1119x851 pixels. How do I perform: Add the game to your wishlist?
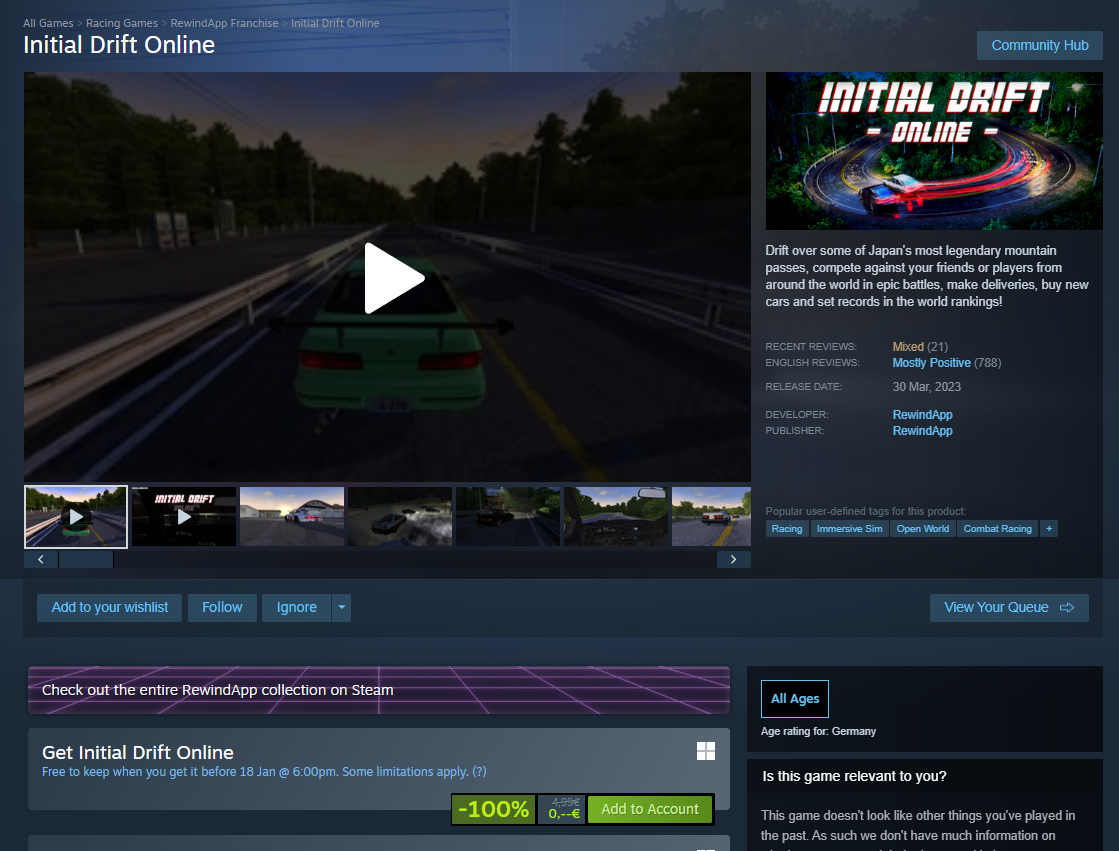pos(110,607)
